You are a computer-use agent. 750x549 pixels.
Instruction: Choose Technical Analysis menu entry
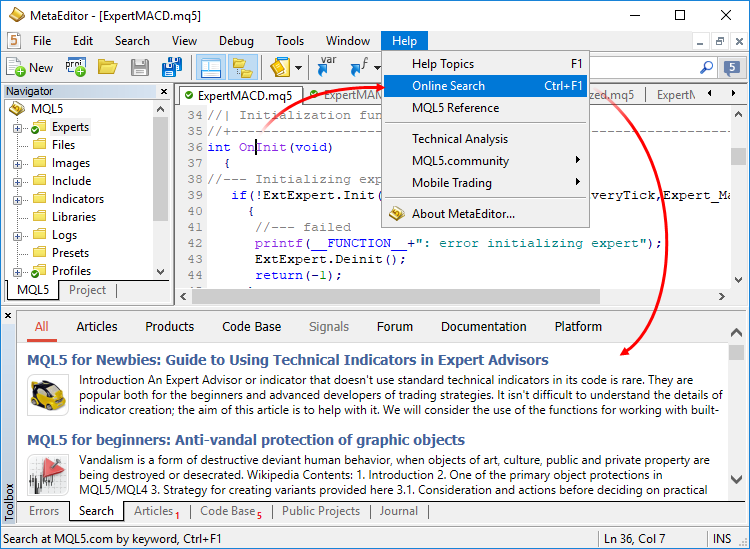(x=485, y=139)
